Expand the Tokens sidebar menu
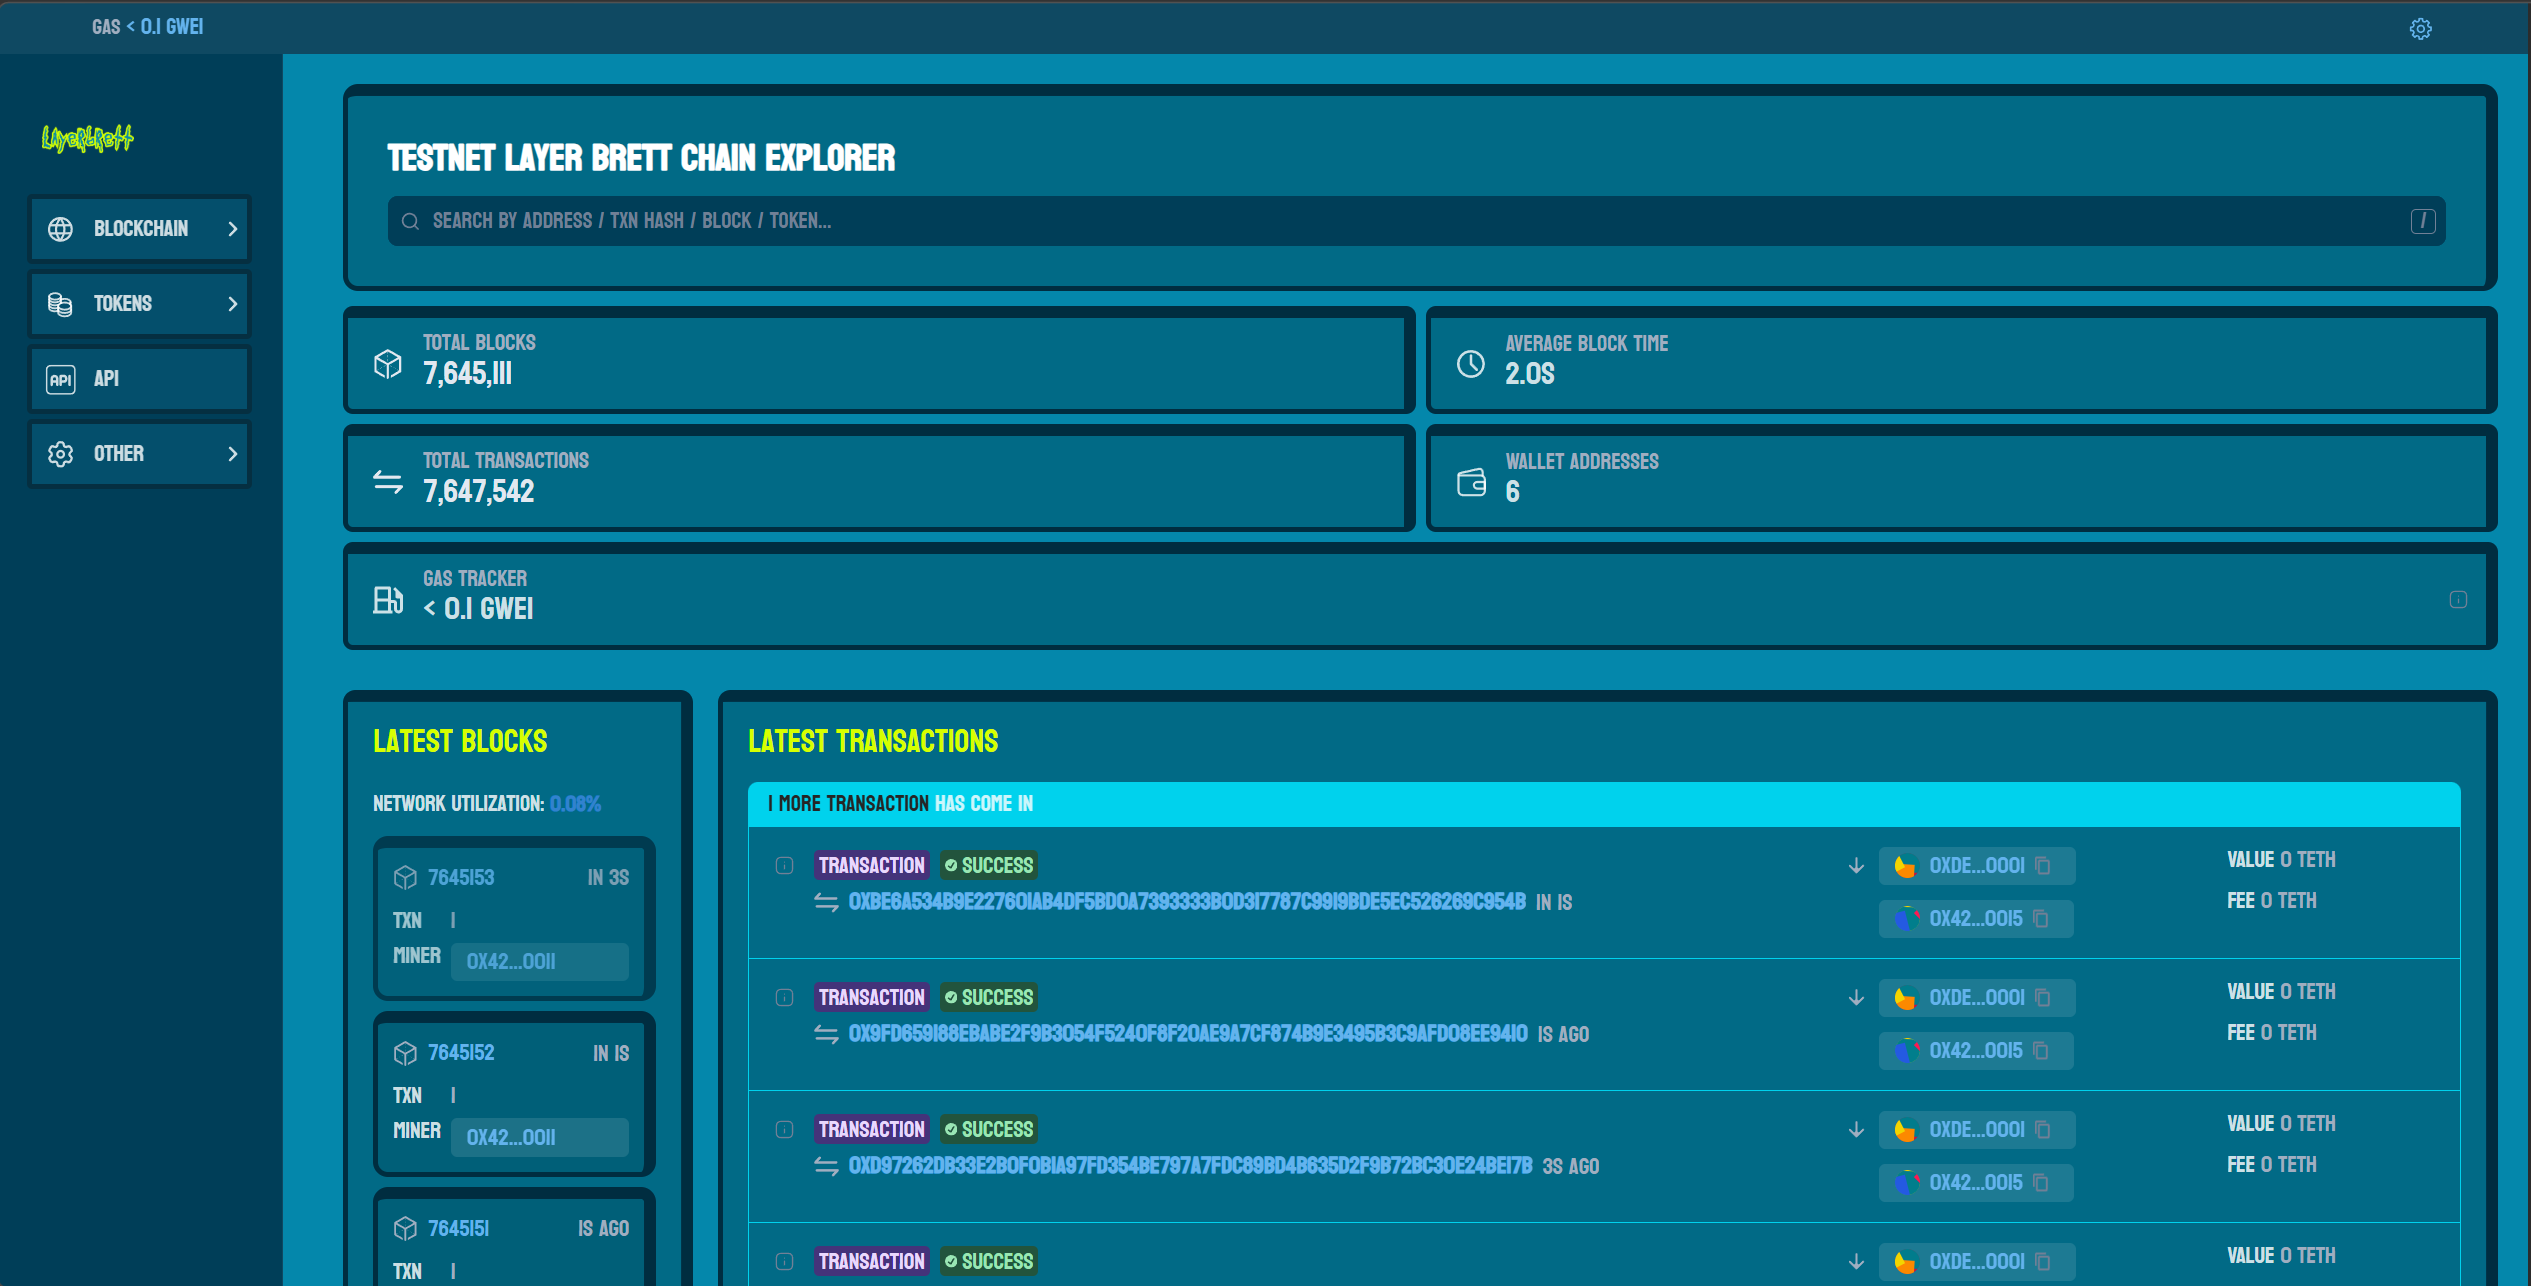 click(140, 304)
